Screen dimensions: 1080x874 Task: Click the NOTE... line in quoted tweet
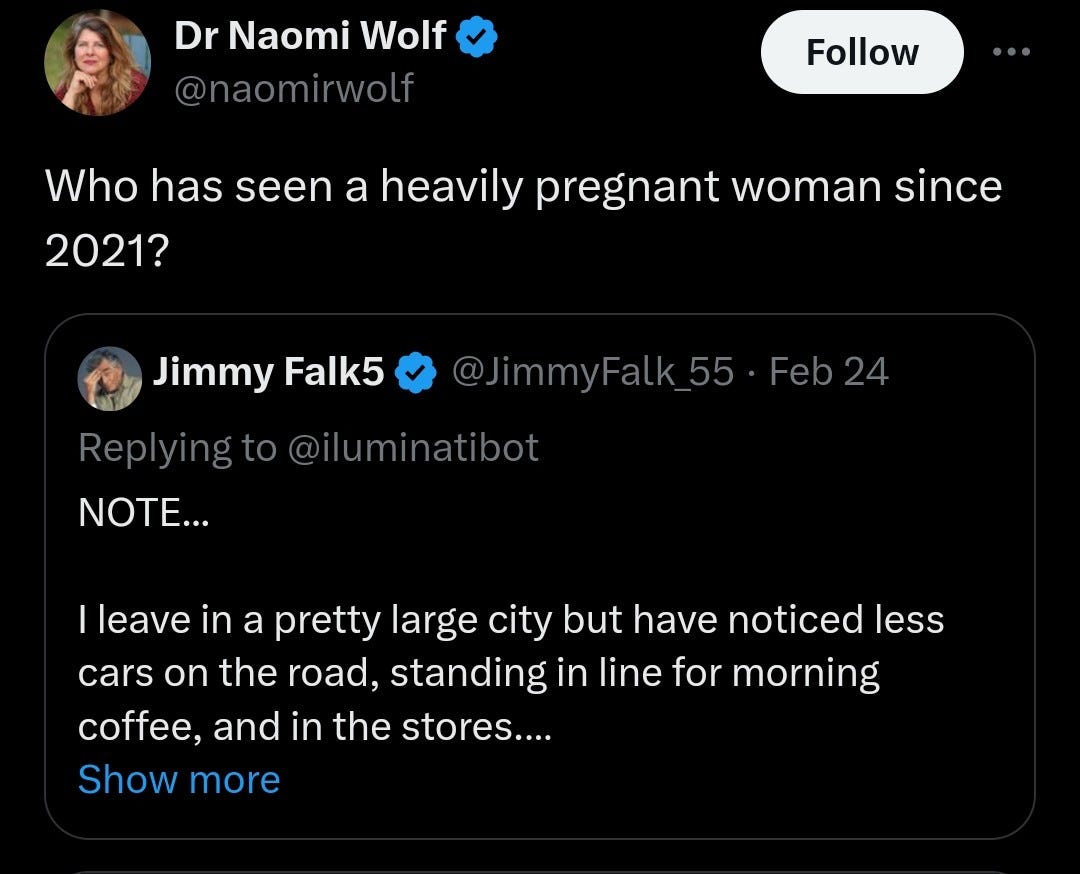(143, 513)
